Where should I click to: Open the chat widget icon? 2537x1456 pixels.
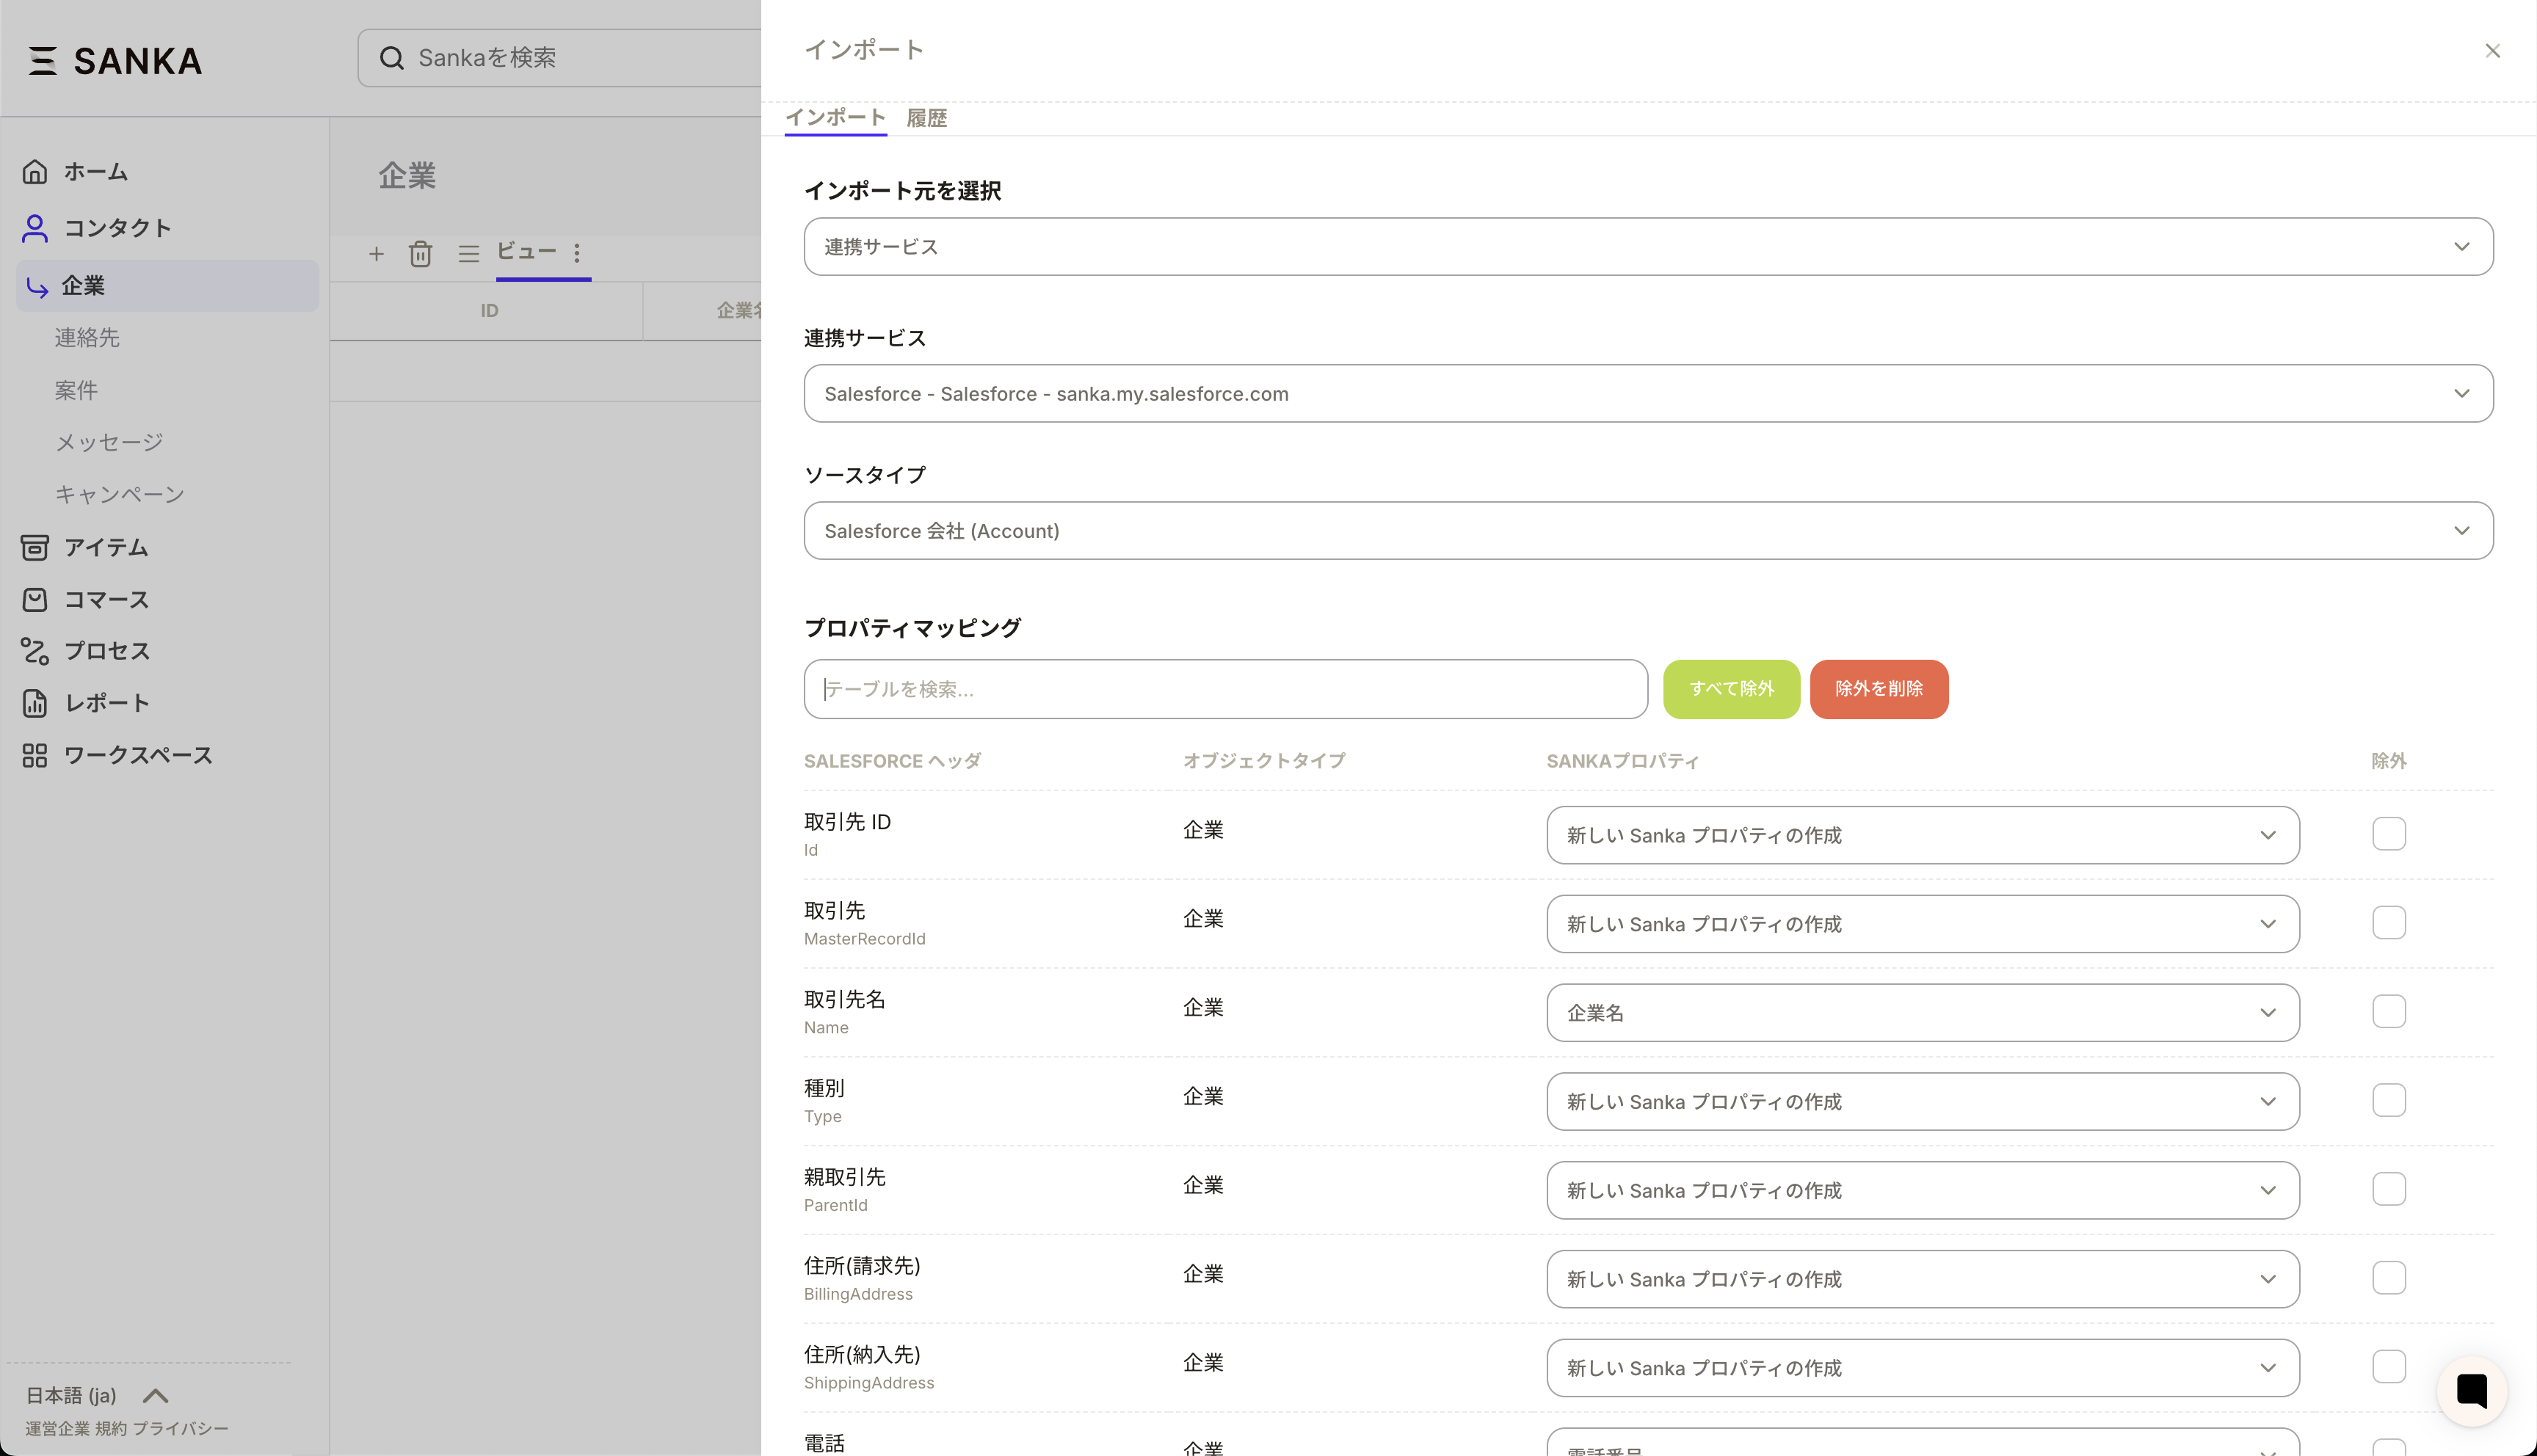[x=2471, y=1391]
